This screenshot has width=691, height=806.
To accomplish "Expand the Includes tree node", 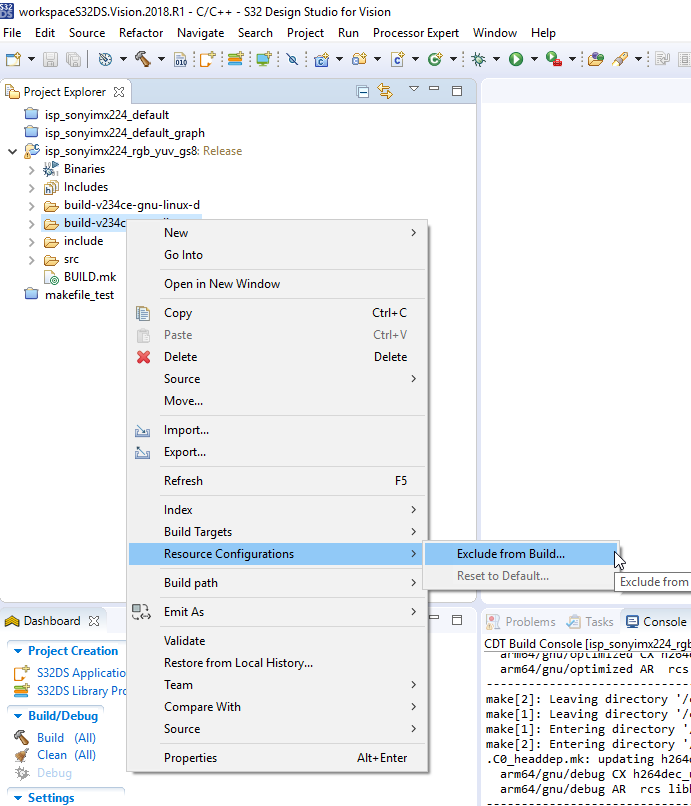I will pos(31,188).
